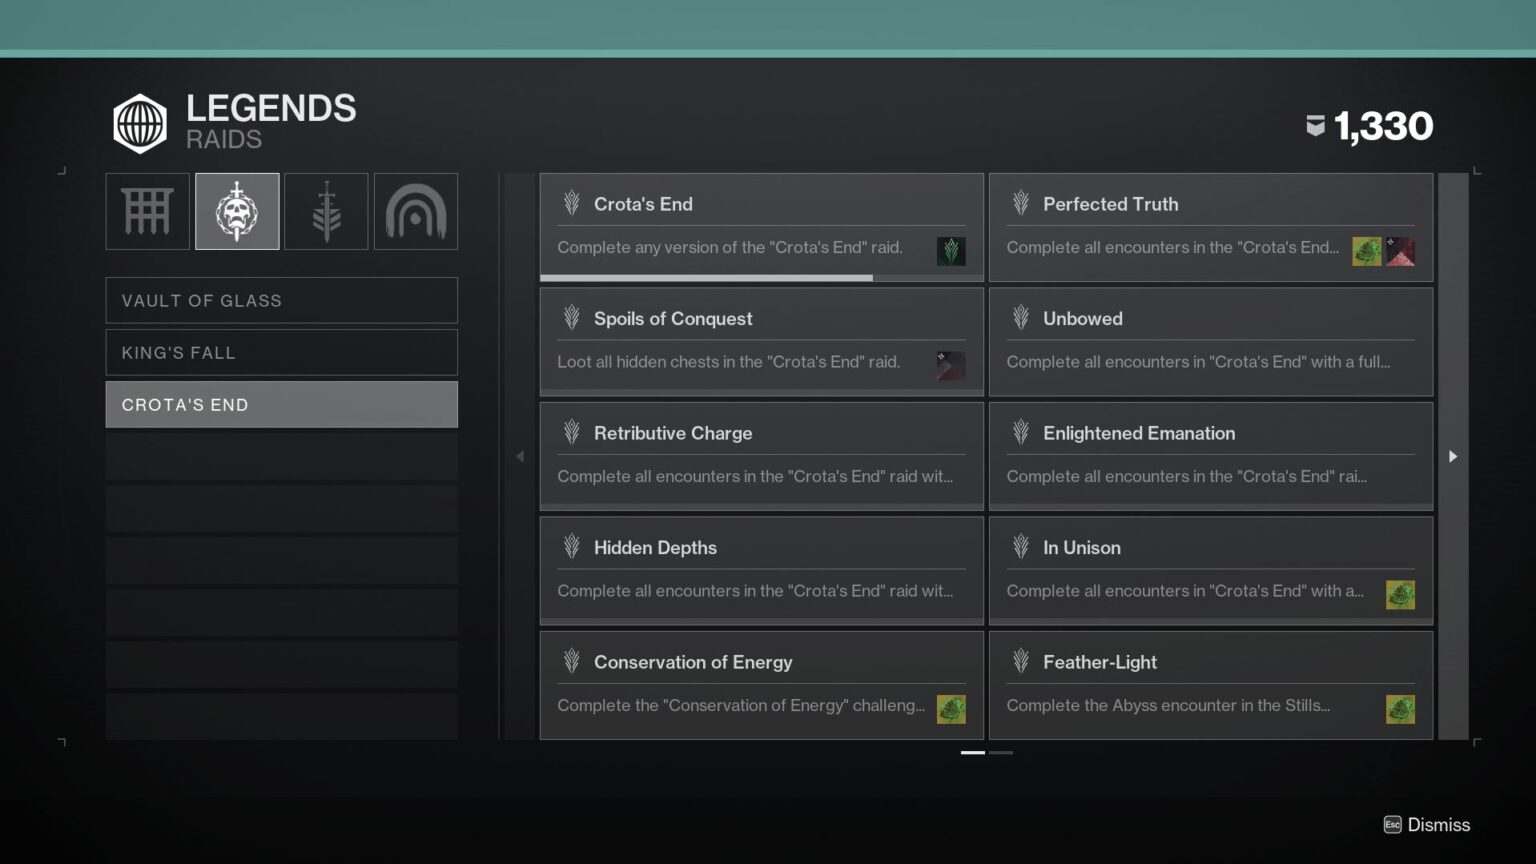This screenshot has height=864, width=1536.
Task: Open the sword category icon tab
Action: coord(326,211)
